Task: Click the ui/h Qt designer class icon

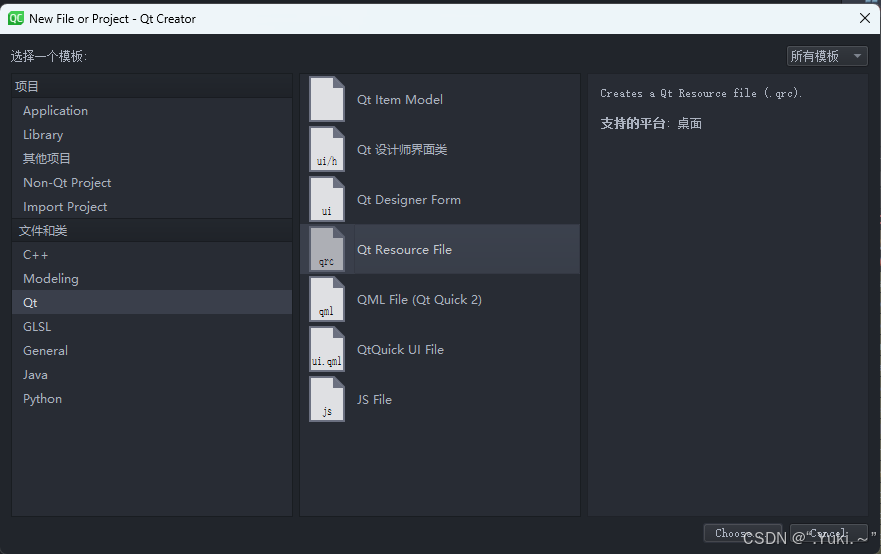Action: point(327,149)
